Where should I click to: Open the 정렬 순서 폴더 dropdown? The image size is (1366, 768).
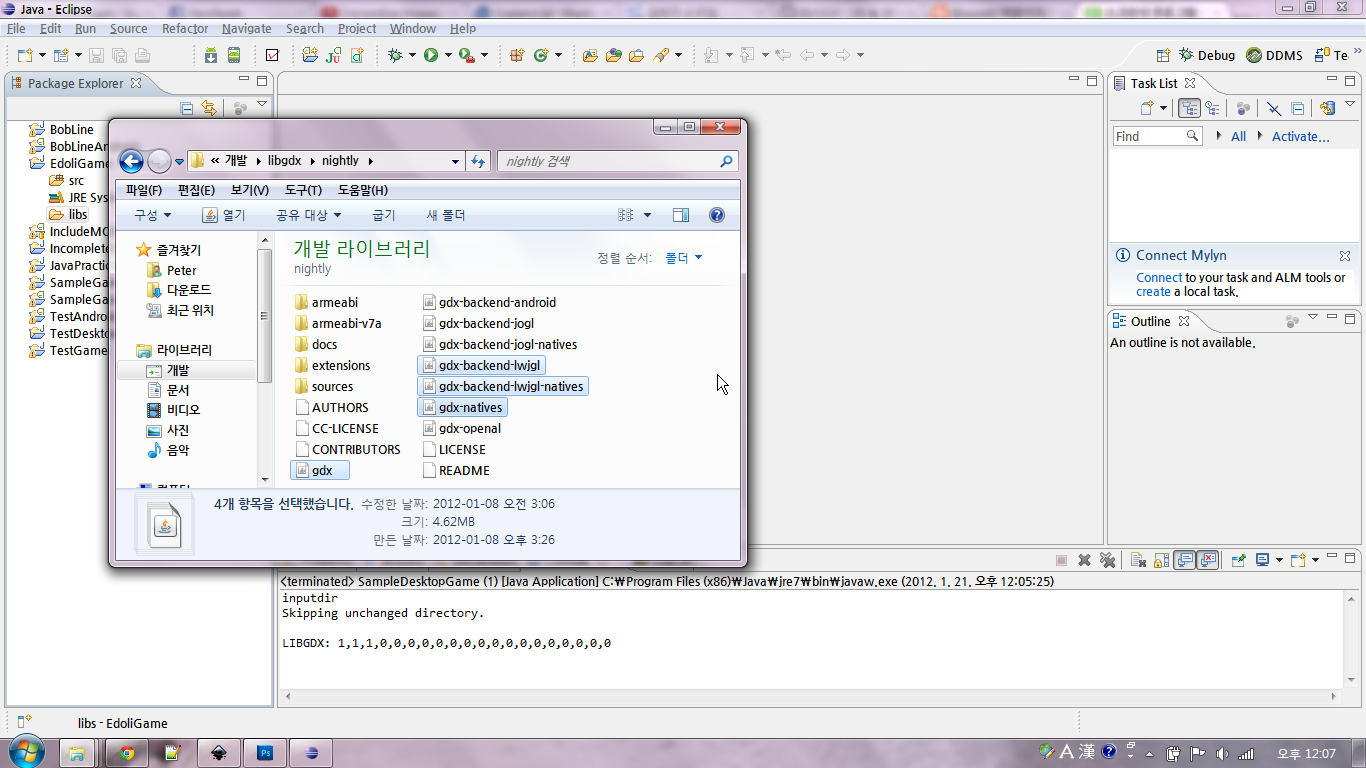[684, 258]
